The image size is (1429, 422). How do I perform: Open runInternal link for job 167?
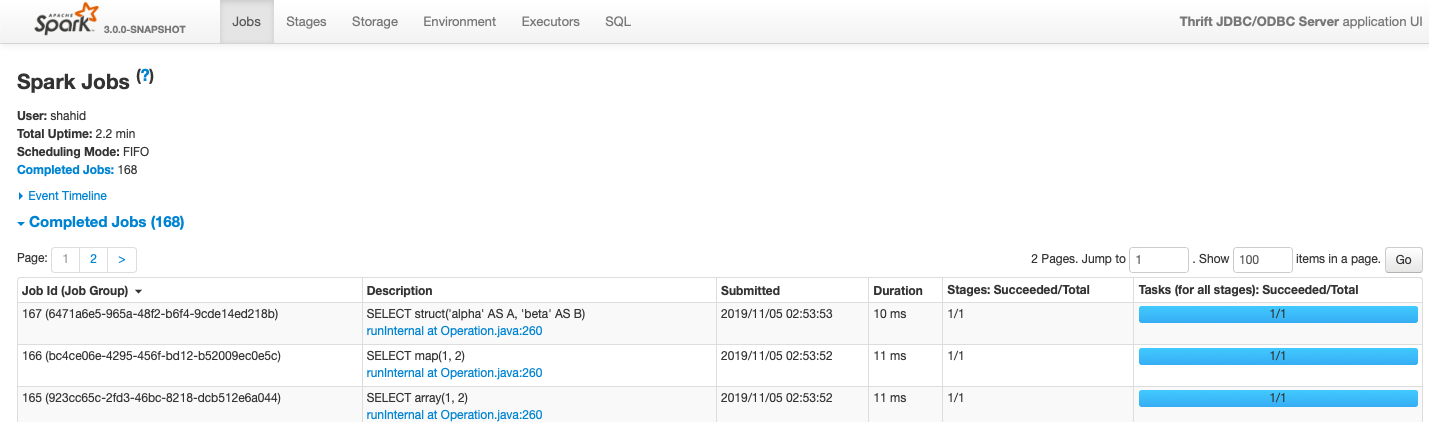point(454,331)
